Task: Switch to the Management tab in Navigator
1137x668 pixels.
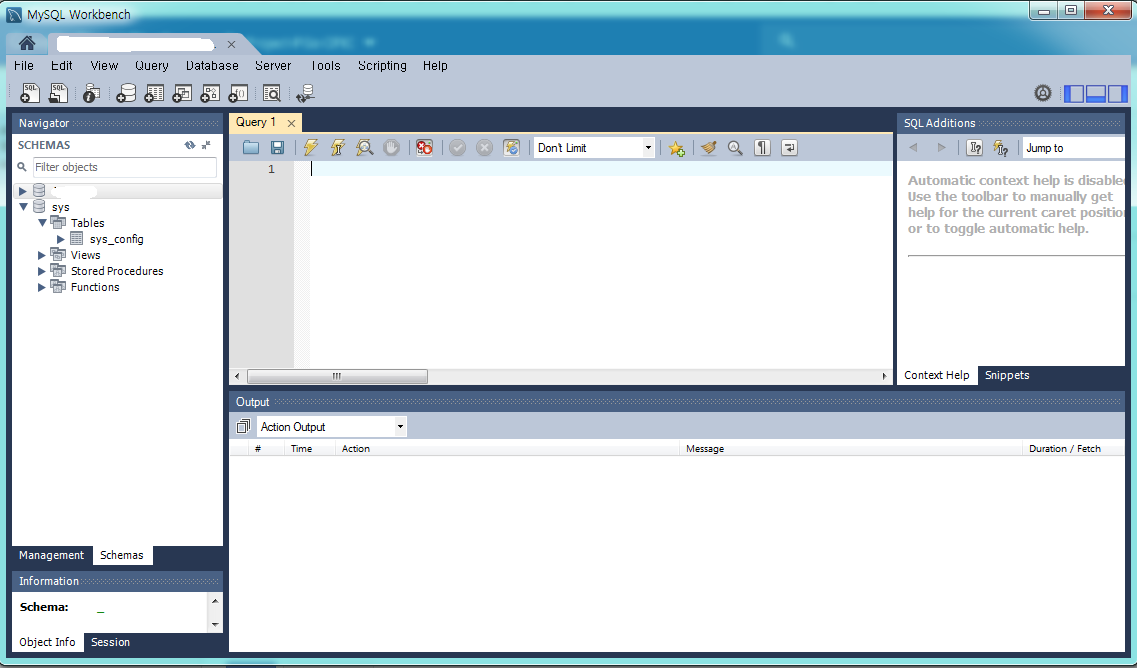Action: point(51,556)
